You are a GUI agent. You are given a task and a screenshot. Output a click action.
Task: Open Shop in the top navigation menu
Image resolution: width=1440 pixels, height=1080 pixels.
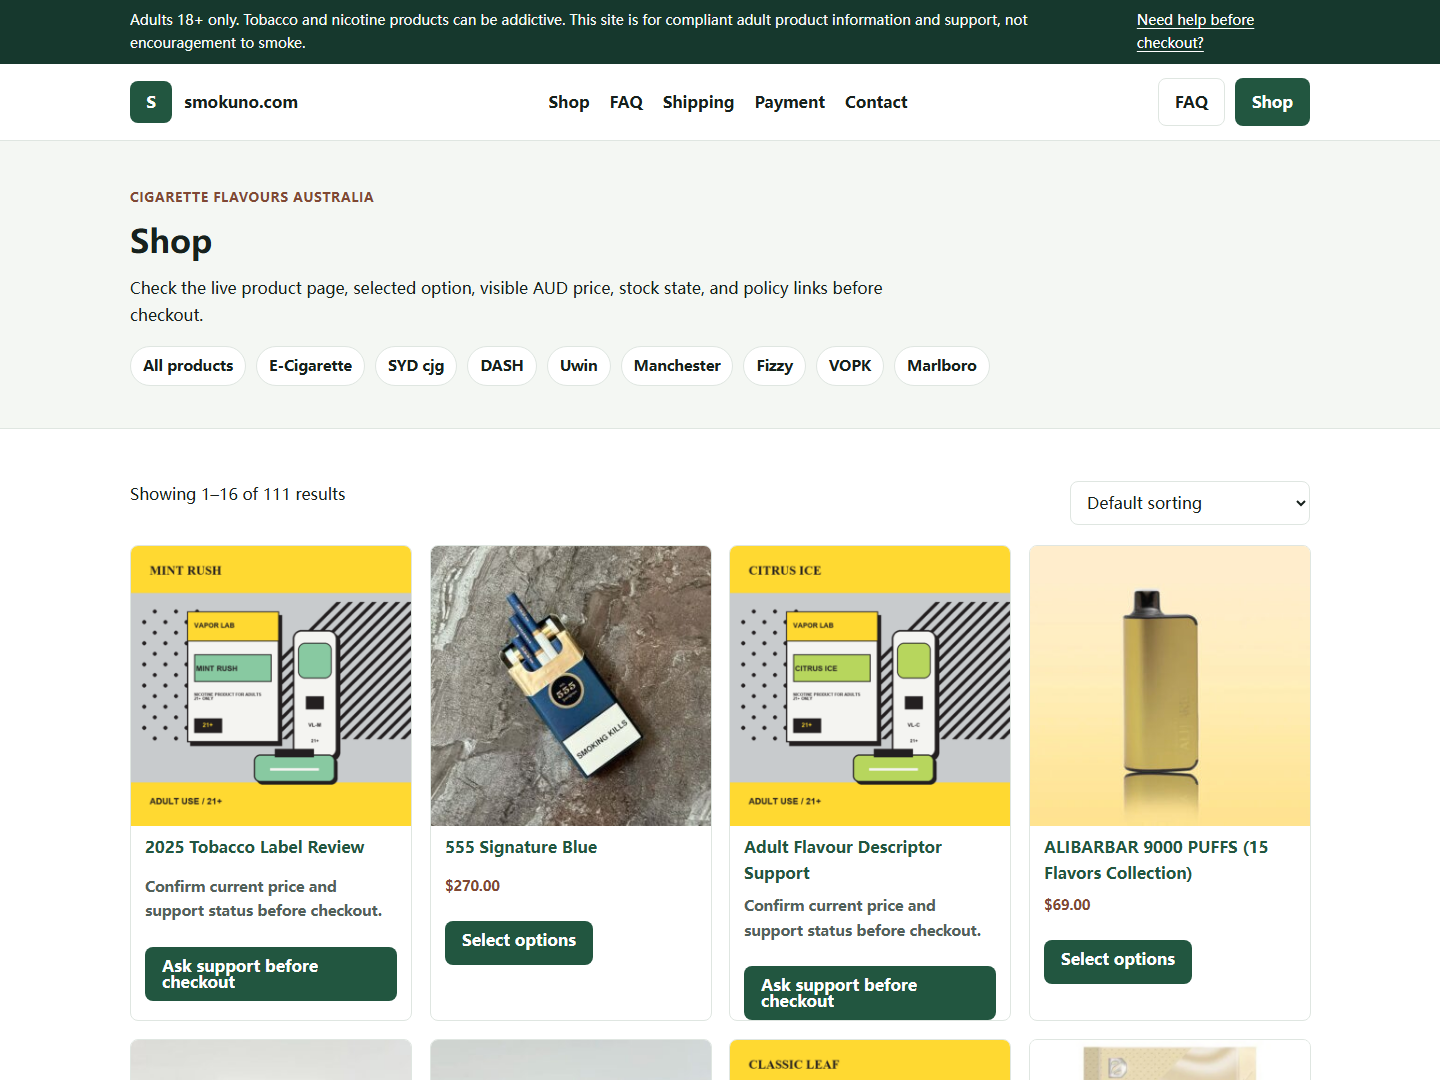click(x=569, y=102)
